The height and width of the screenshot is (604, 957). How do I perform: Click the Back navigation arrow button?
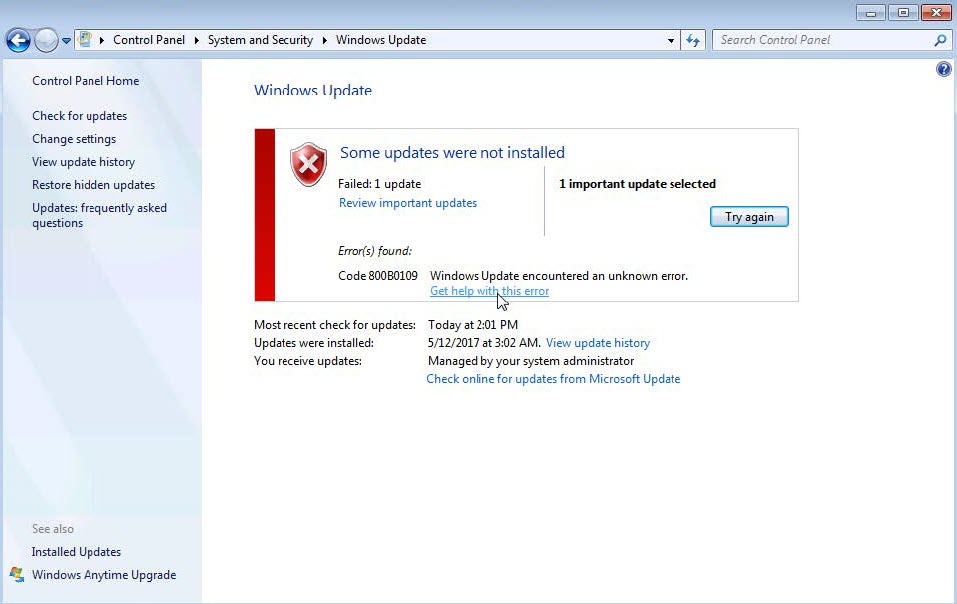pyautogui.click(x=18, y=40)
